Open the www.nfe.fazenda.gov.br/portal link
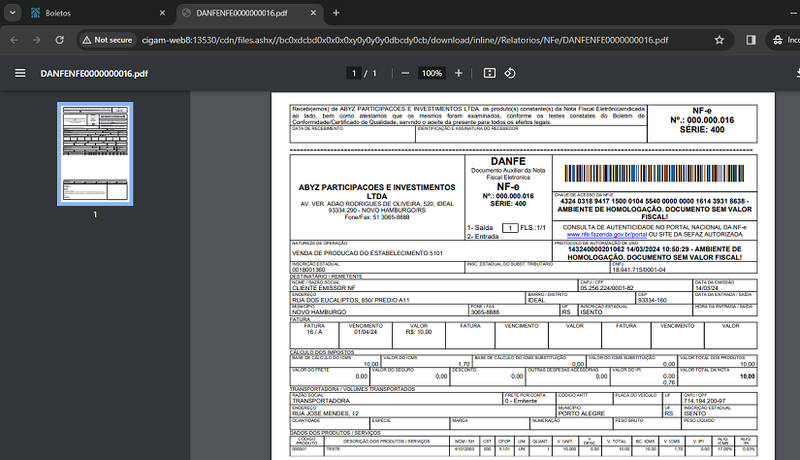The image size is (800, 460). pyautogui.click(x=607, y=235)
